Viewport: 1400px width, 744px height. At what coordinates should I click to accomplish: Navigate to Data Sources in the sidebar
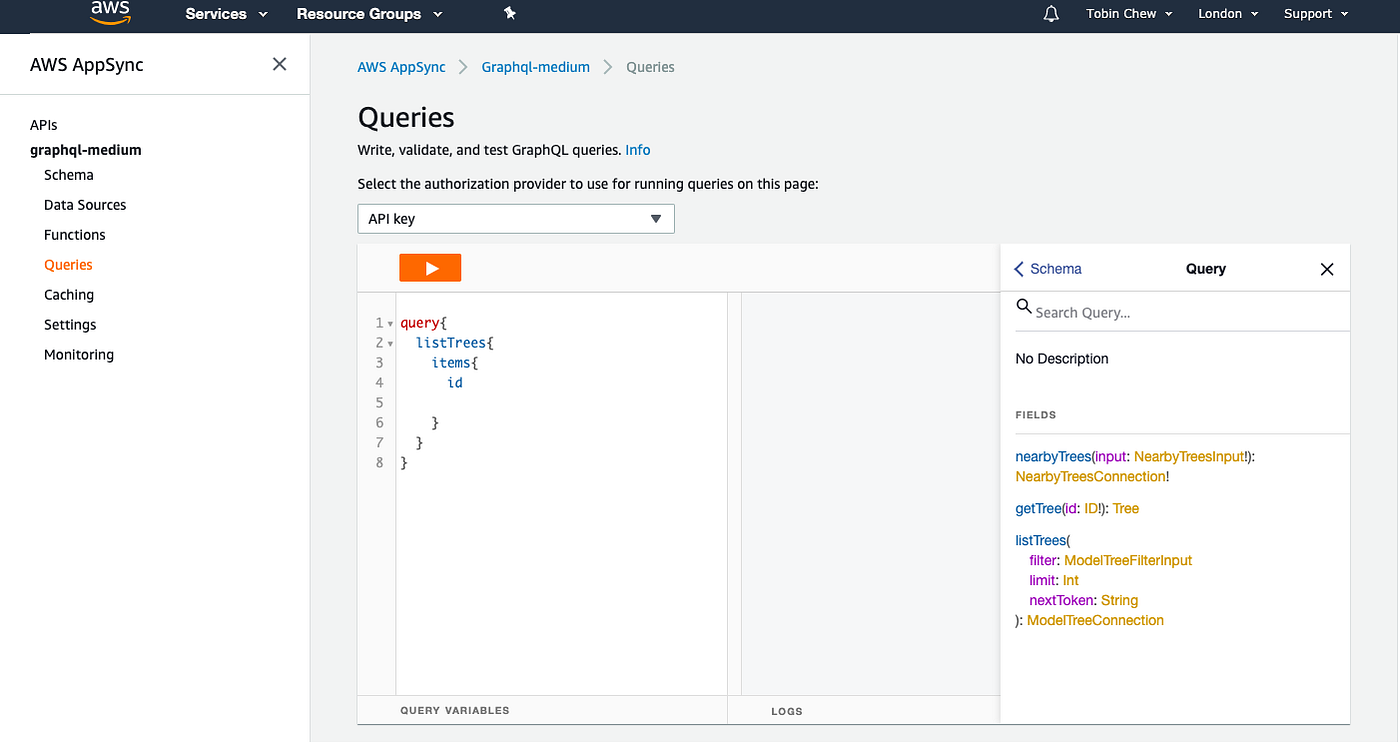point(84,204)
